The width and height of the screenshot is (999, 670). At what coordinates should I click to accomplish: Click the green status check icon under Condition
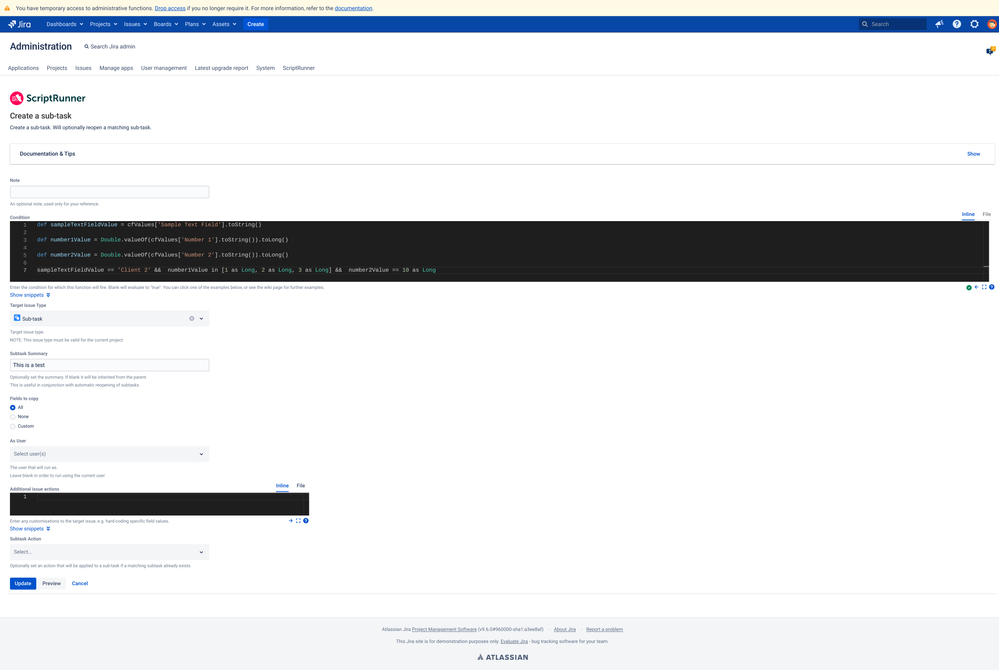pos(969,288)
